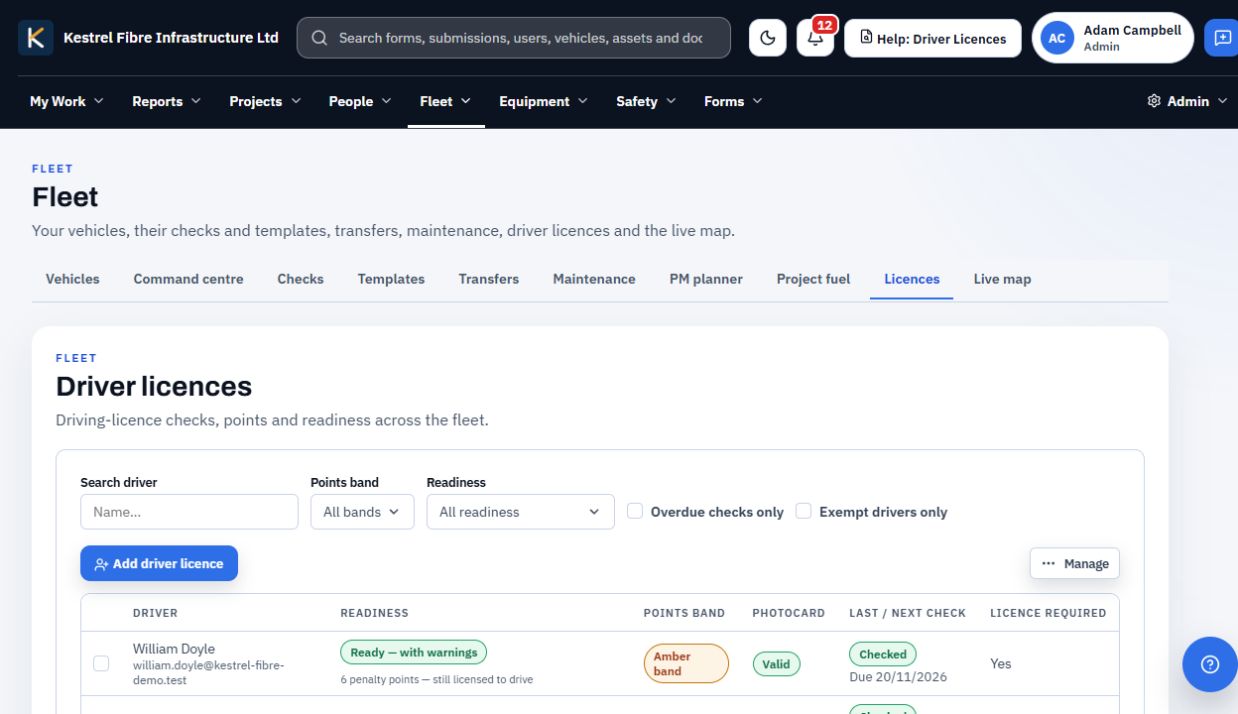Switch to the Command centre tab

(x=188, y=279)
